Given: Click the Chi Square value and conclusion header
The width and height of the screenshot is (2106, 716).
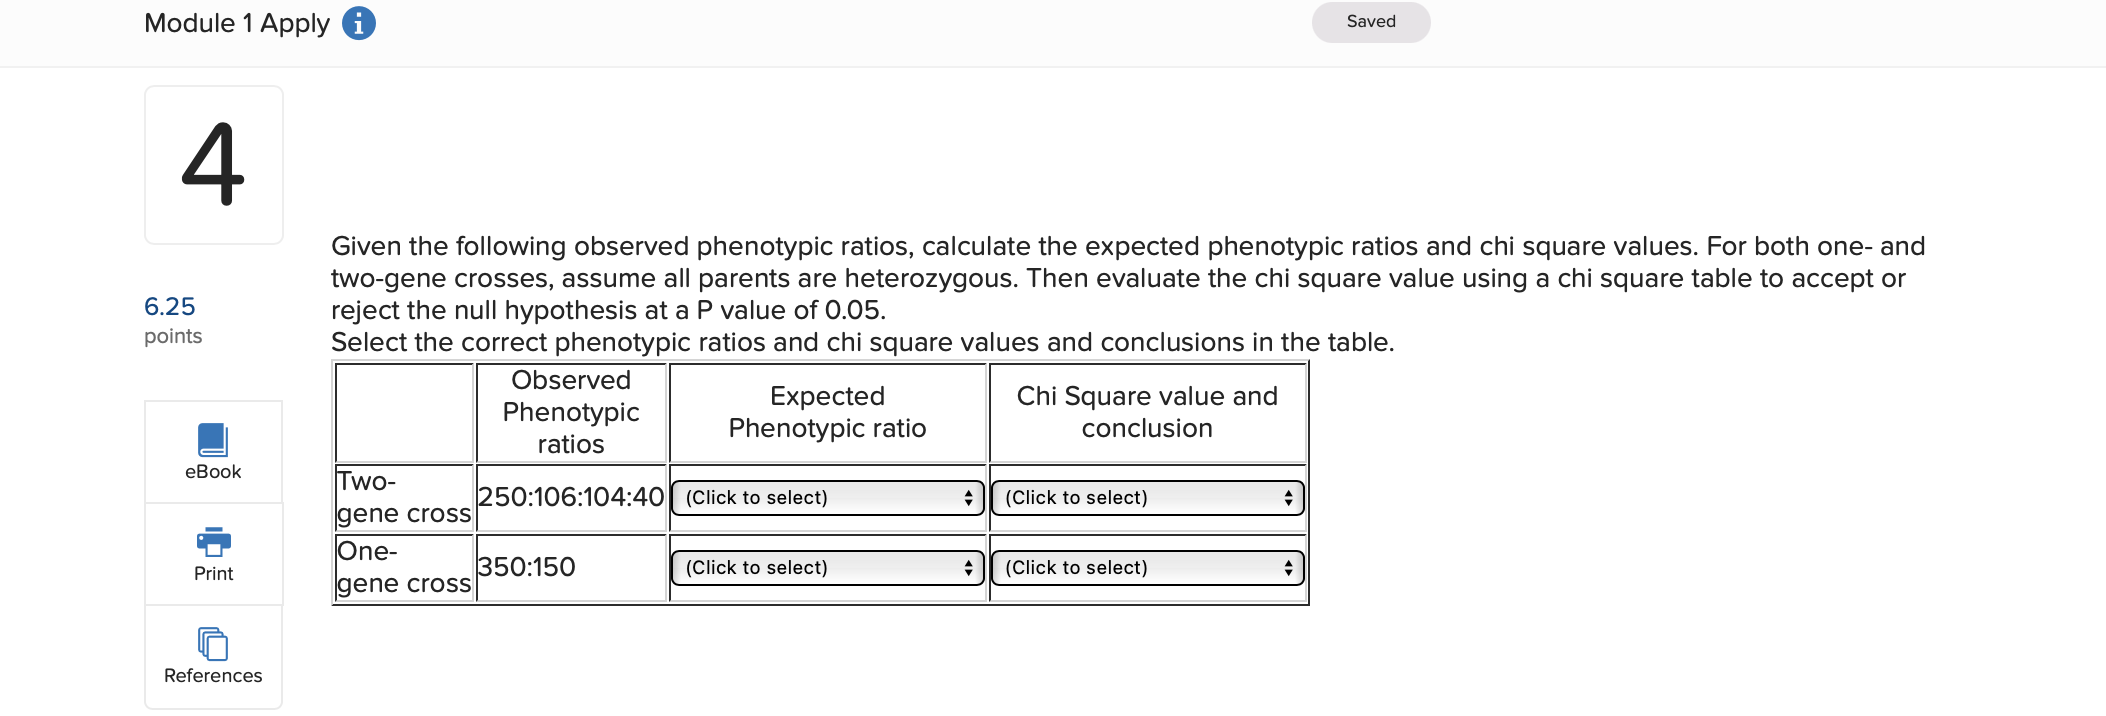Looking at the screenshot, I should pos(1148,412).
